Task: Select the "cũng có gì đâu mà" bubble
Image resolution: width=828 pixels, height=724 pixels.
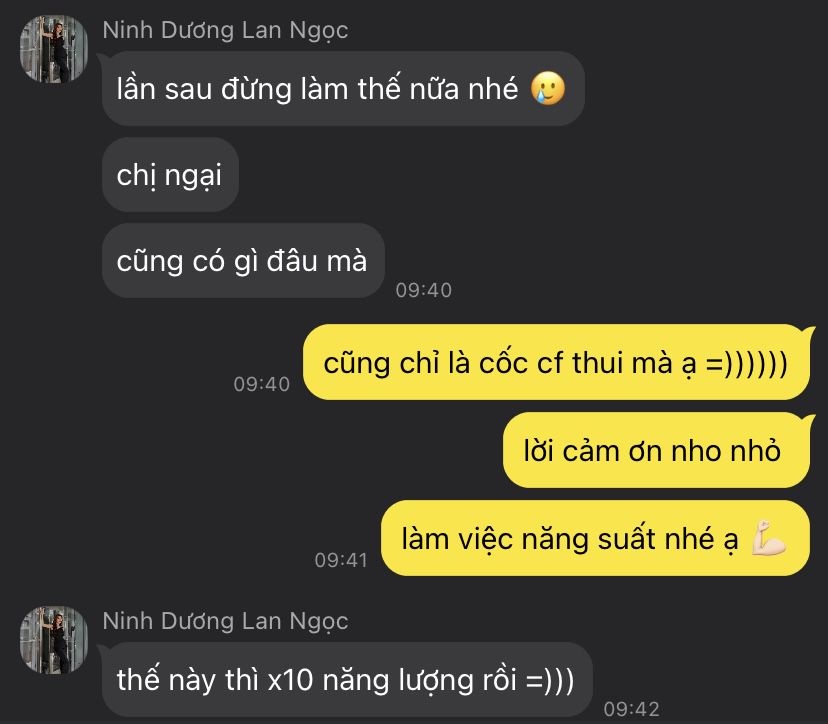Action: click(243, 261)
